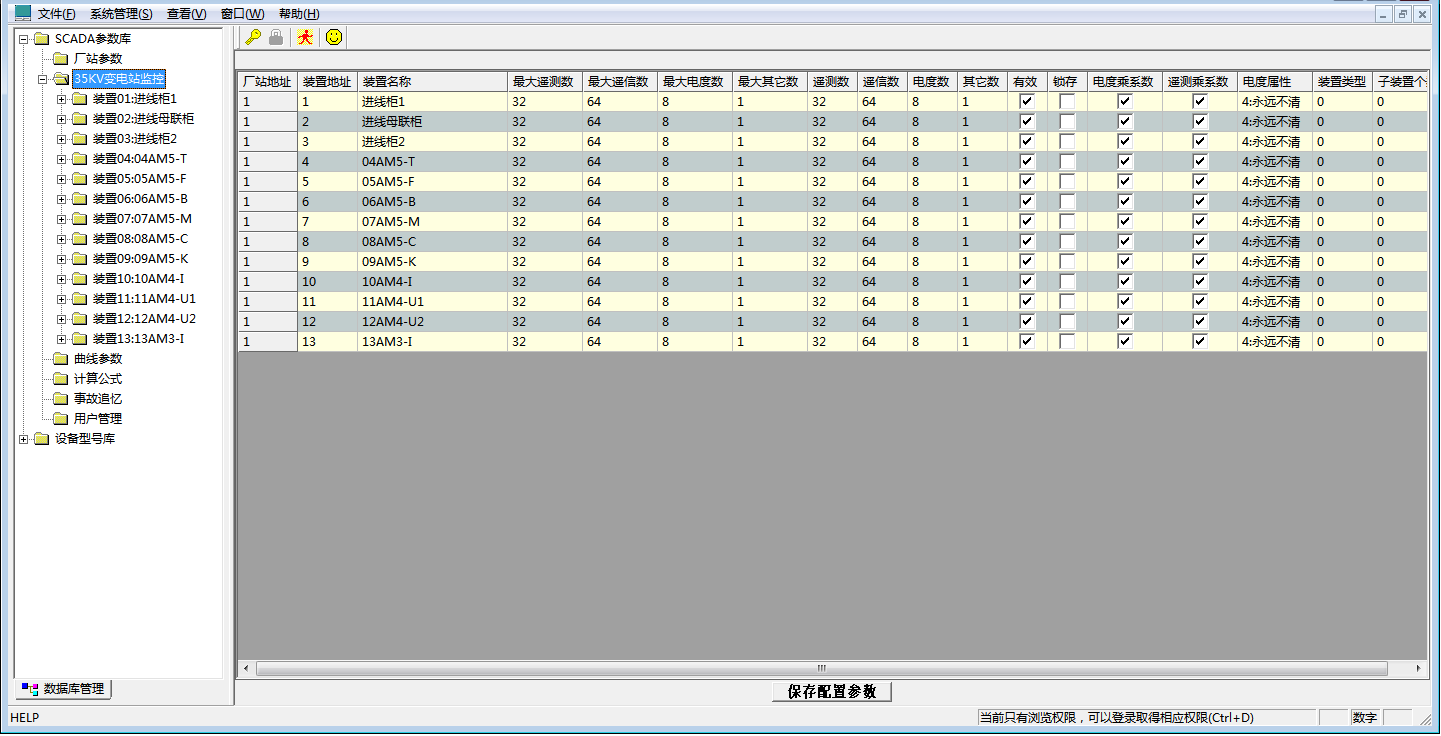1441x736 pixels.
Task: Open the 系统管理(S) menu
Action: click(121, 14)
